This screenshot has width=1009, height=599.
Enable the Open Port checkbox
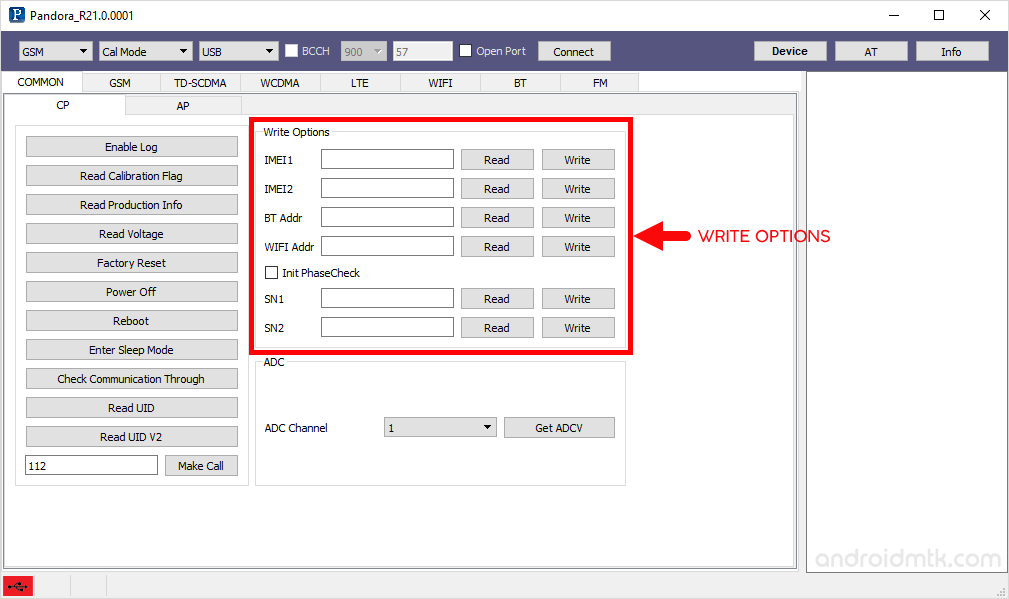465,50
